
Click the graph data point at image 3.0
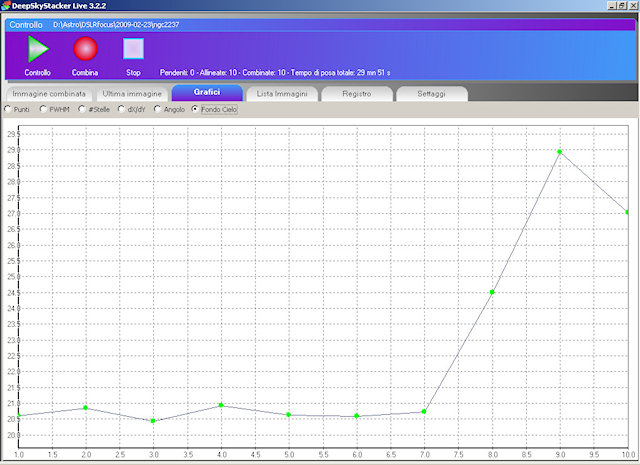point(153,421)
